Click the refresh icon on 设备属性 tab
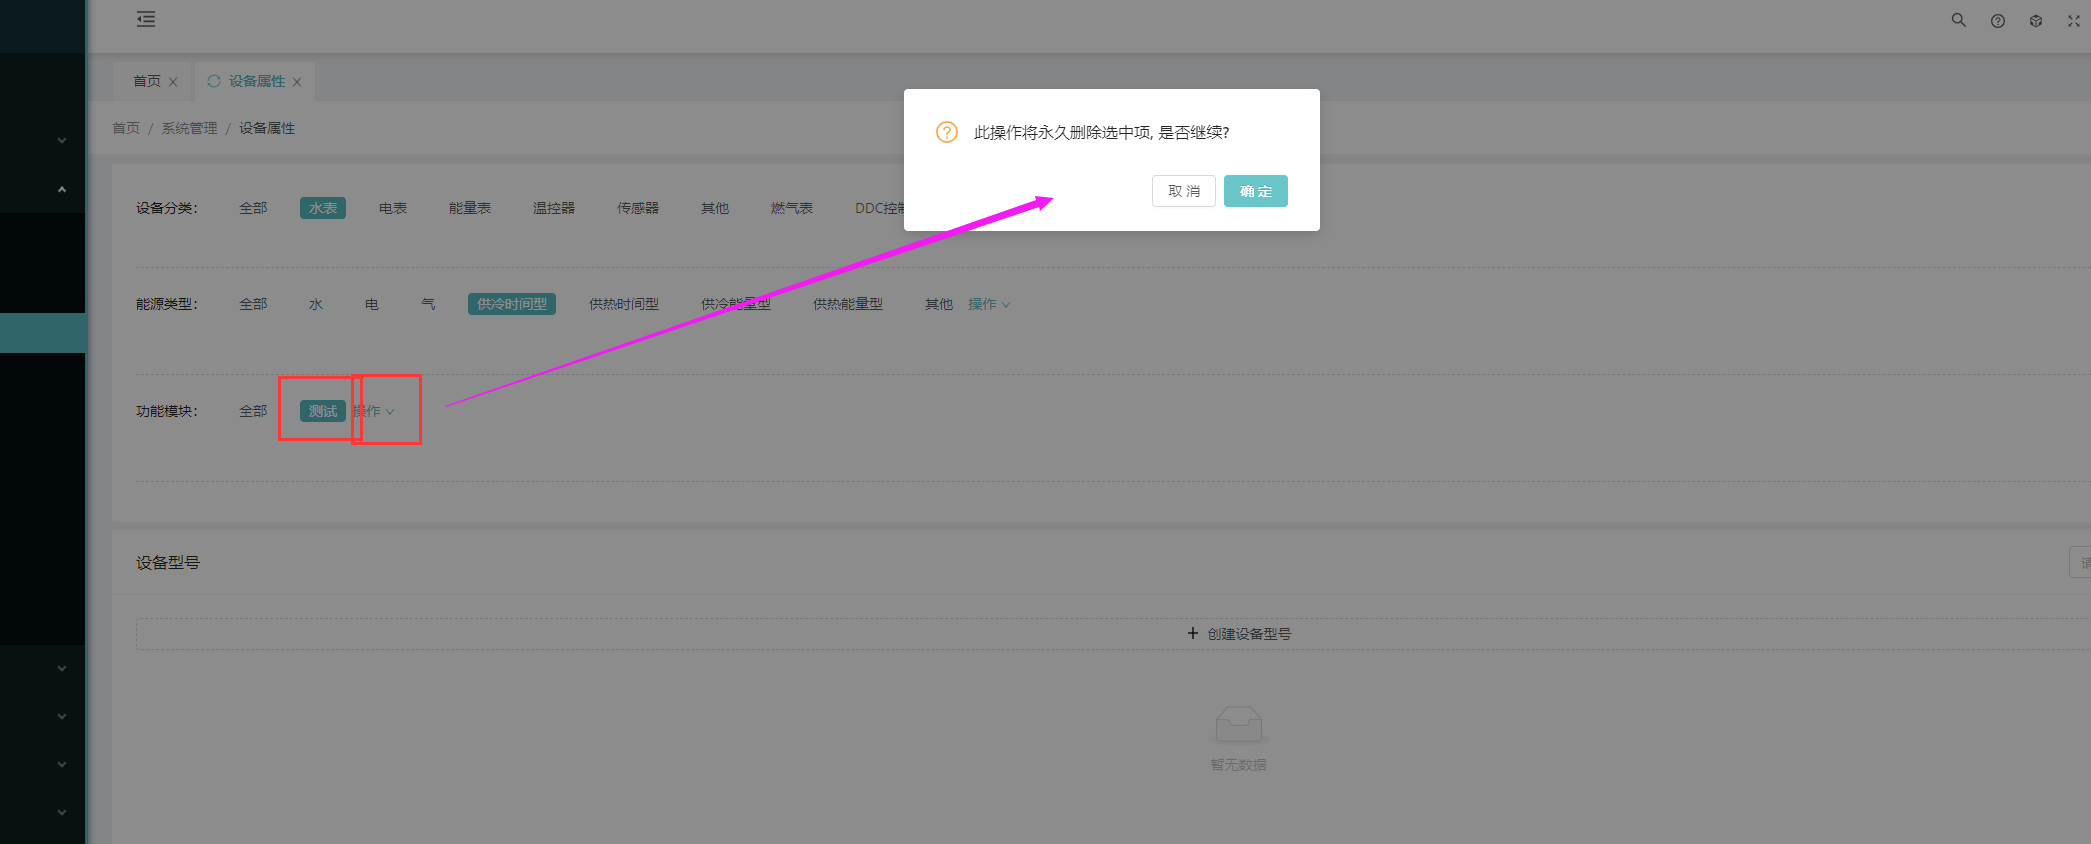 [214, 81]
